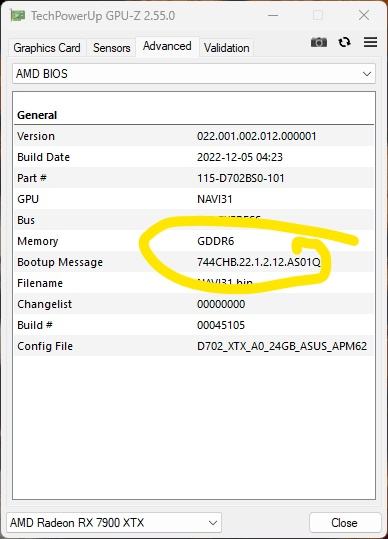The height and width of the screenshot is (539, 388).
Task: Close the window with the X button
Action: tap(364, 15)
